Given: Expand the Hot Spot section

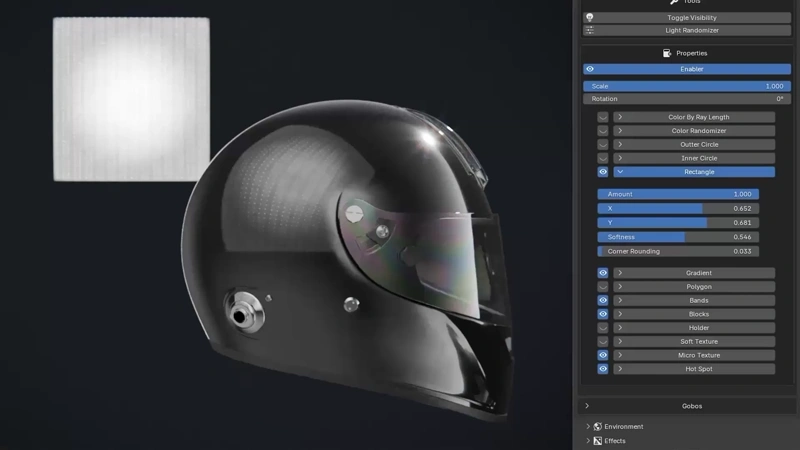Looking at the screenshot, I should click(620, 369).
